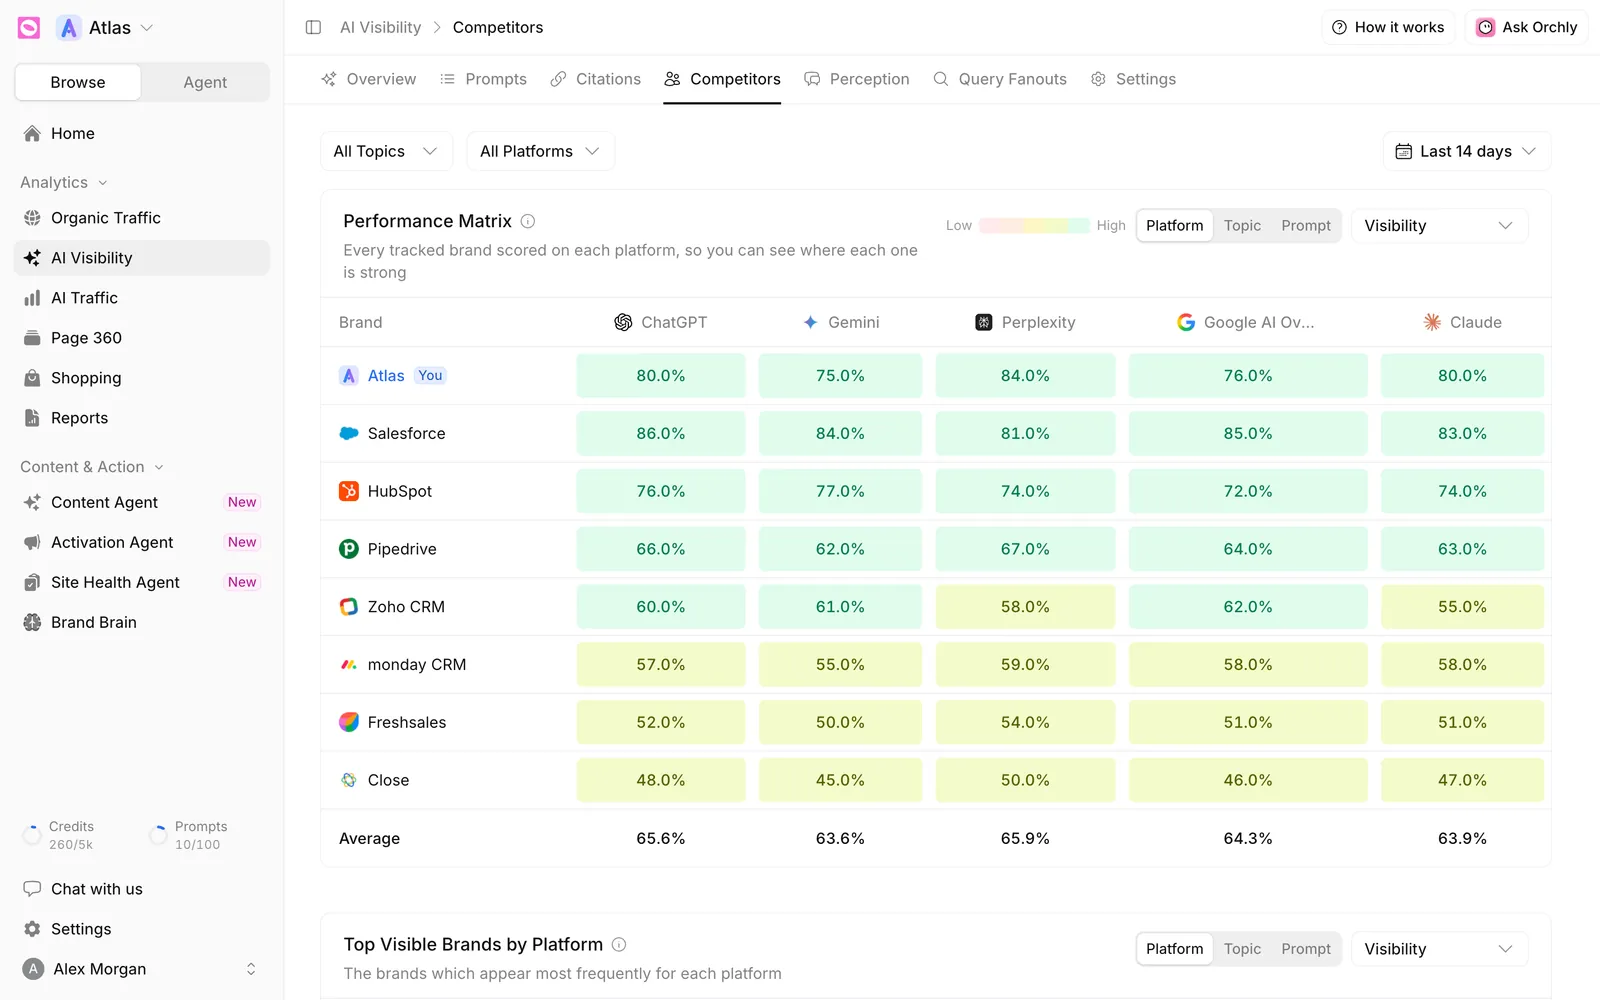
Task: Click the Pipedrive brand logo
Action: point(349,549)
